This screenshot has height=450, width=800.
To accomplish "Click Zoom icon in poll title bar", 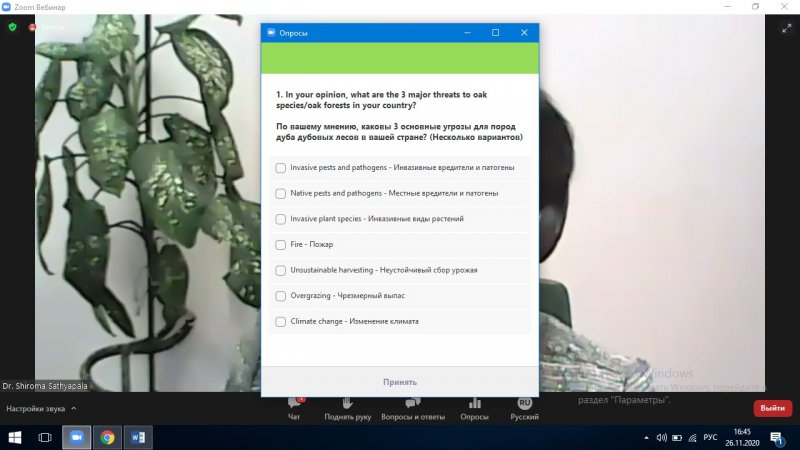I will [x=271, y=33].
